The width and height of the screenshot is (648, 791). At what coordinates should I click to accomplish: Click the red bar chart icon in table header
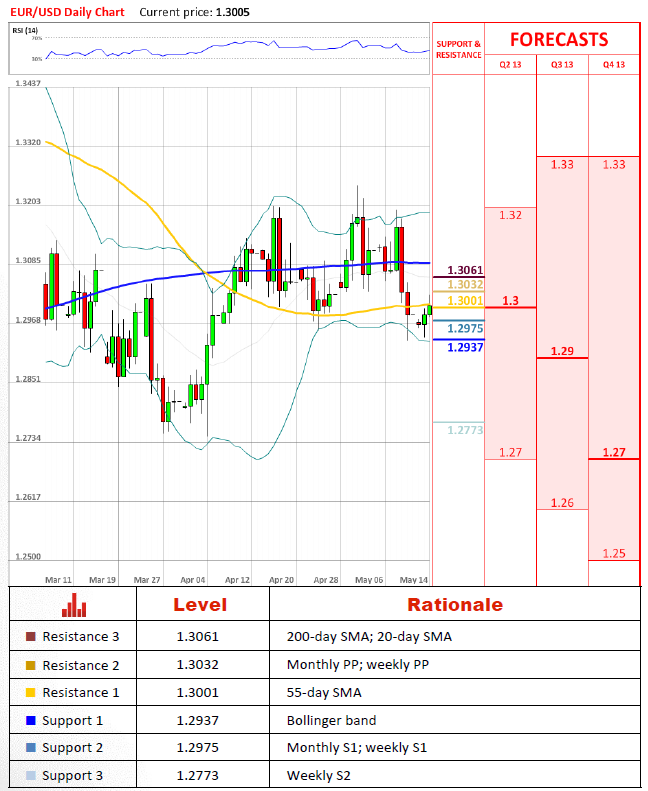[x=74, y=605]
